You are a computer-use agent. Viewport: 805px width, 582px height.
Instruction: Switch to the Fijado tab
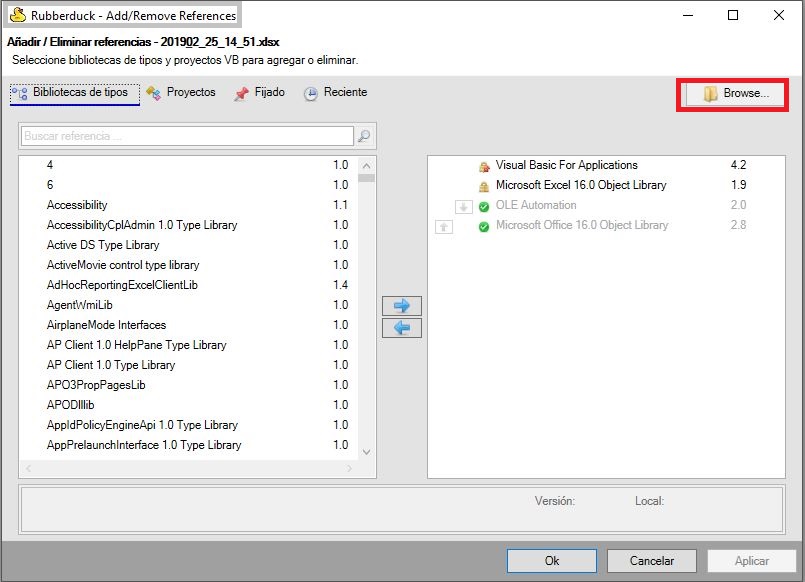[259, 93]
